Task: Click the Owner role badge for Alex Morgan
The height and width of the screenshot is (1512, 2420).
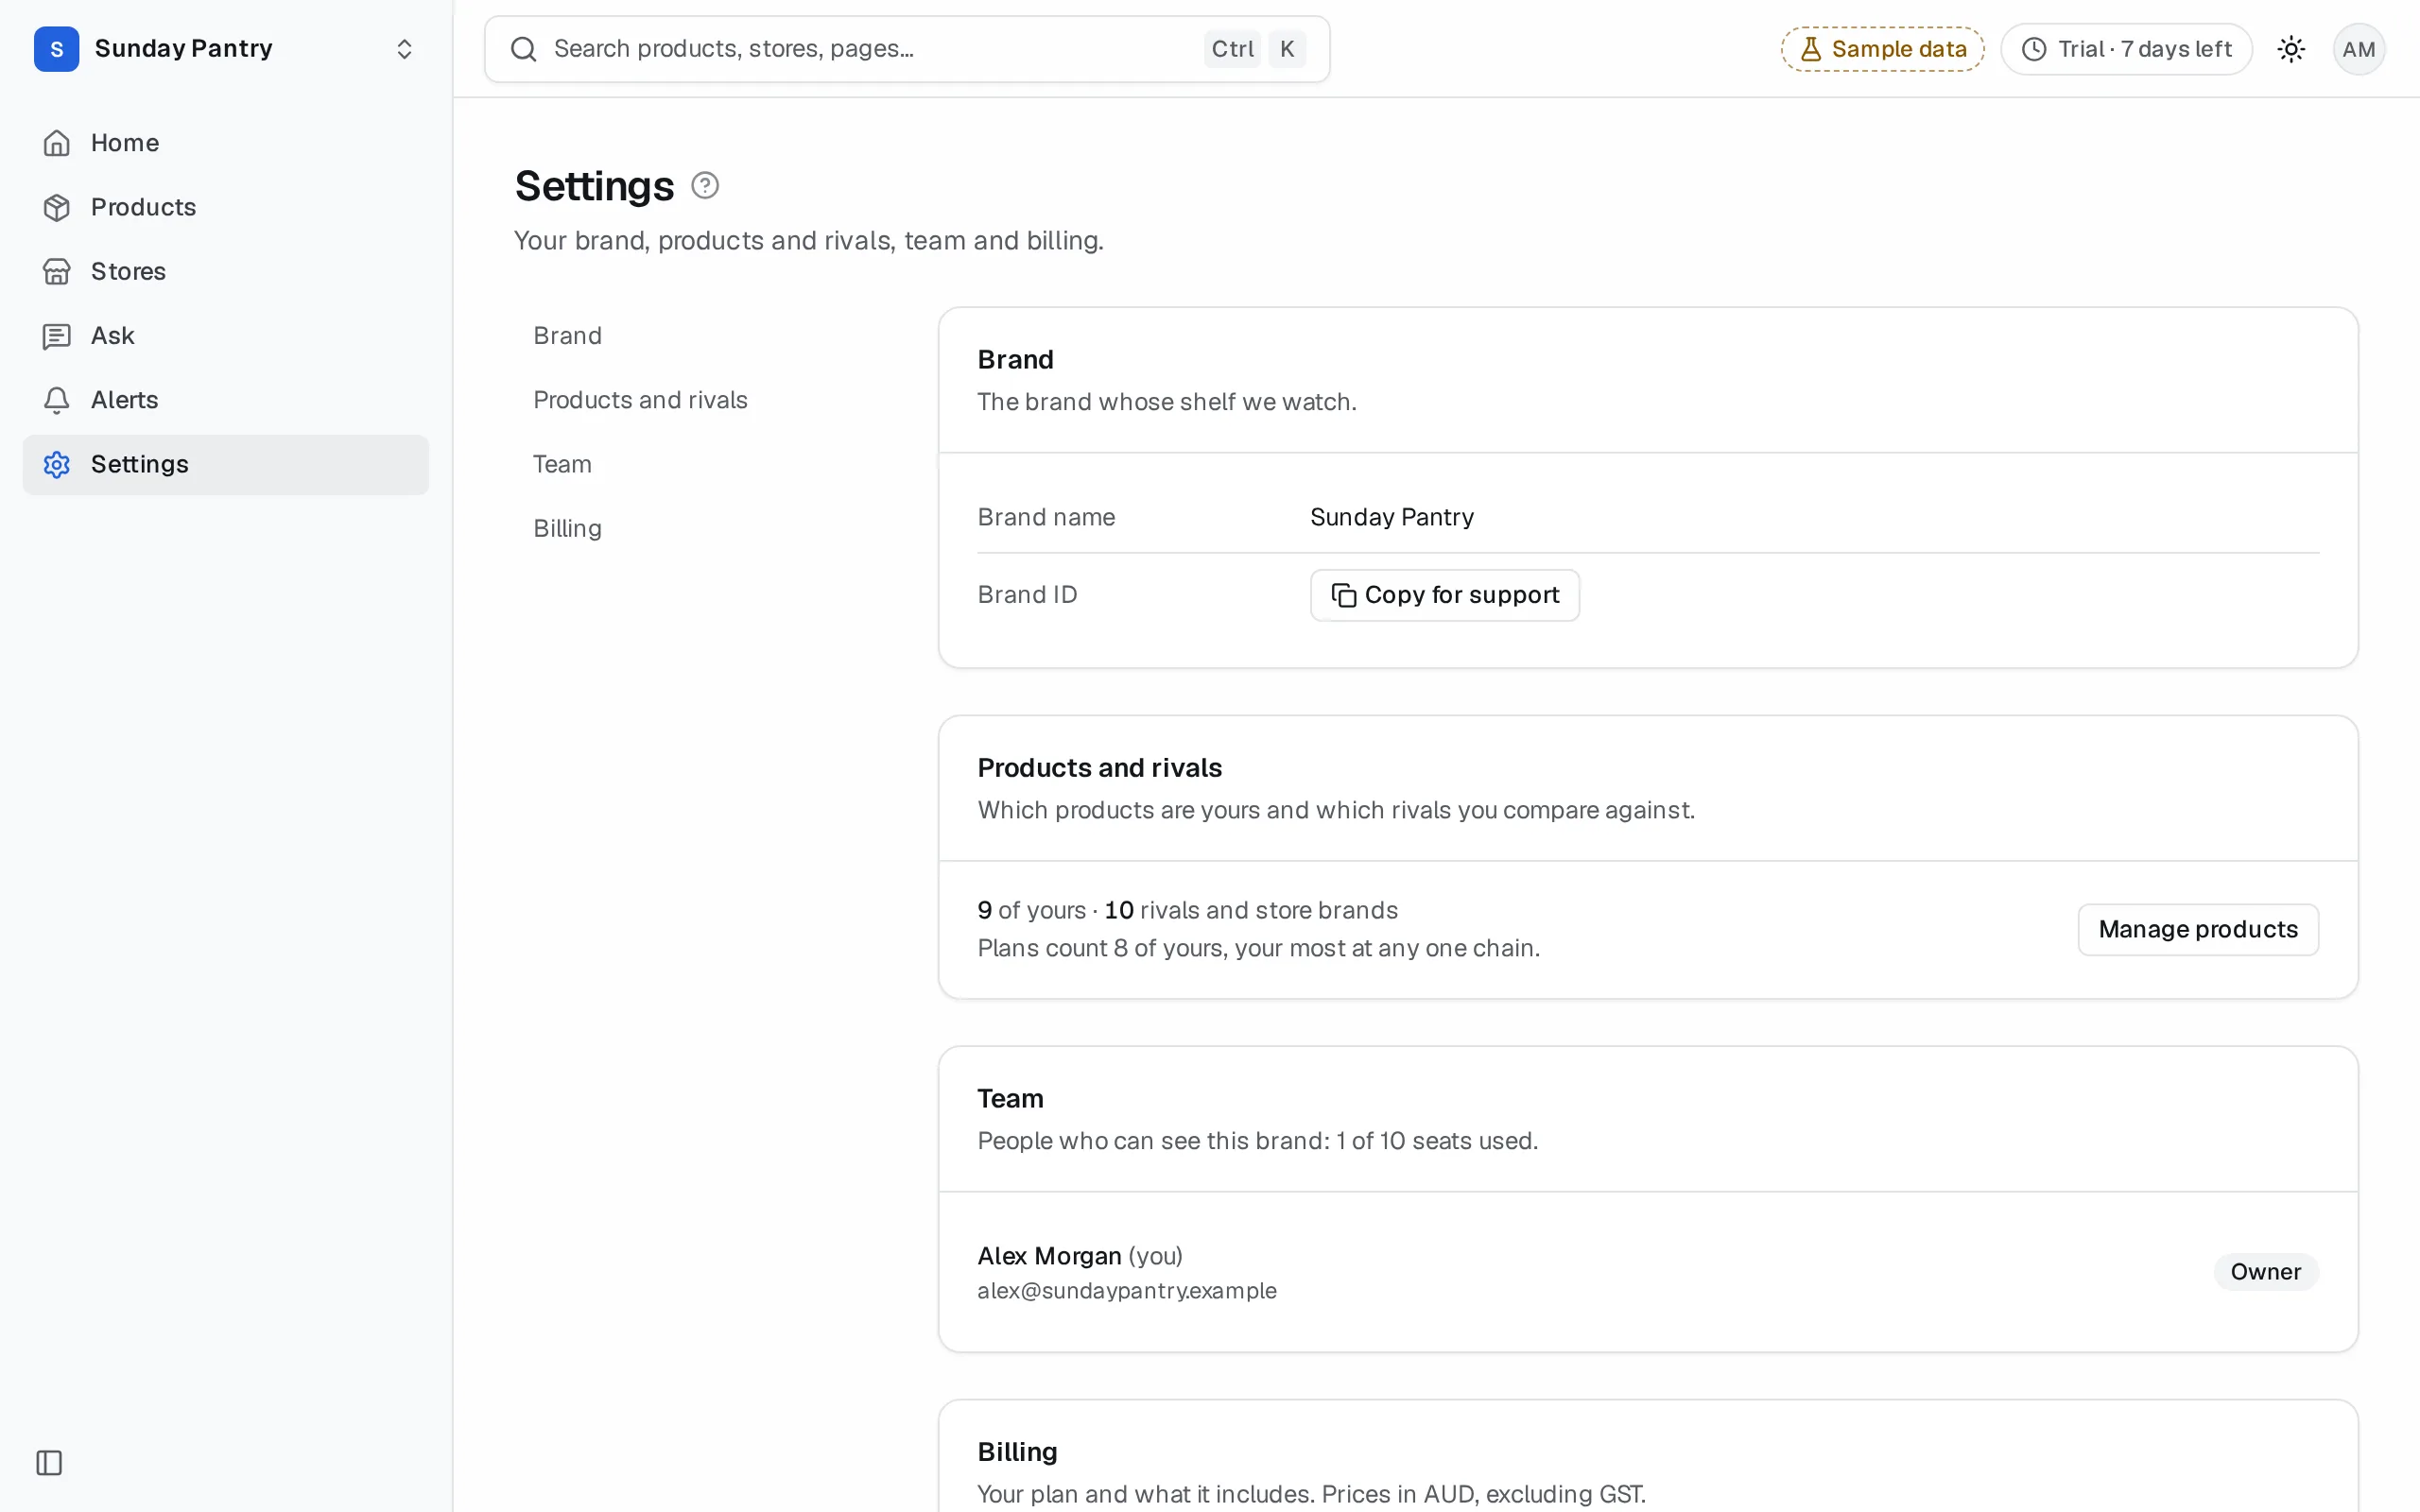Action: 2266,1272
